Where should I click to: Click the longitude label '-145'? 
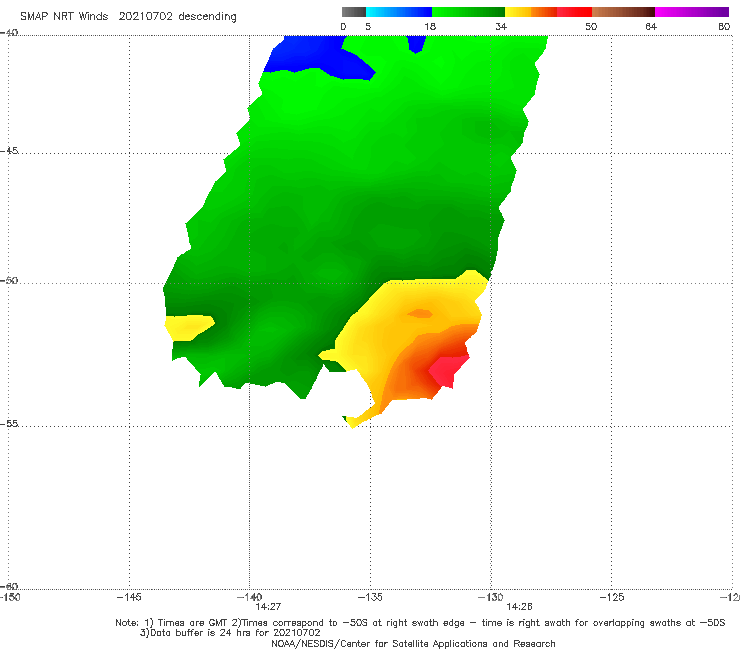tap(129, 597)
